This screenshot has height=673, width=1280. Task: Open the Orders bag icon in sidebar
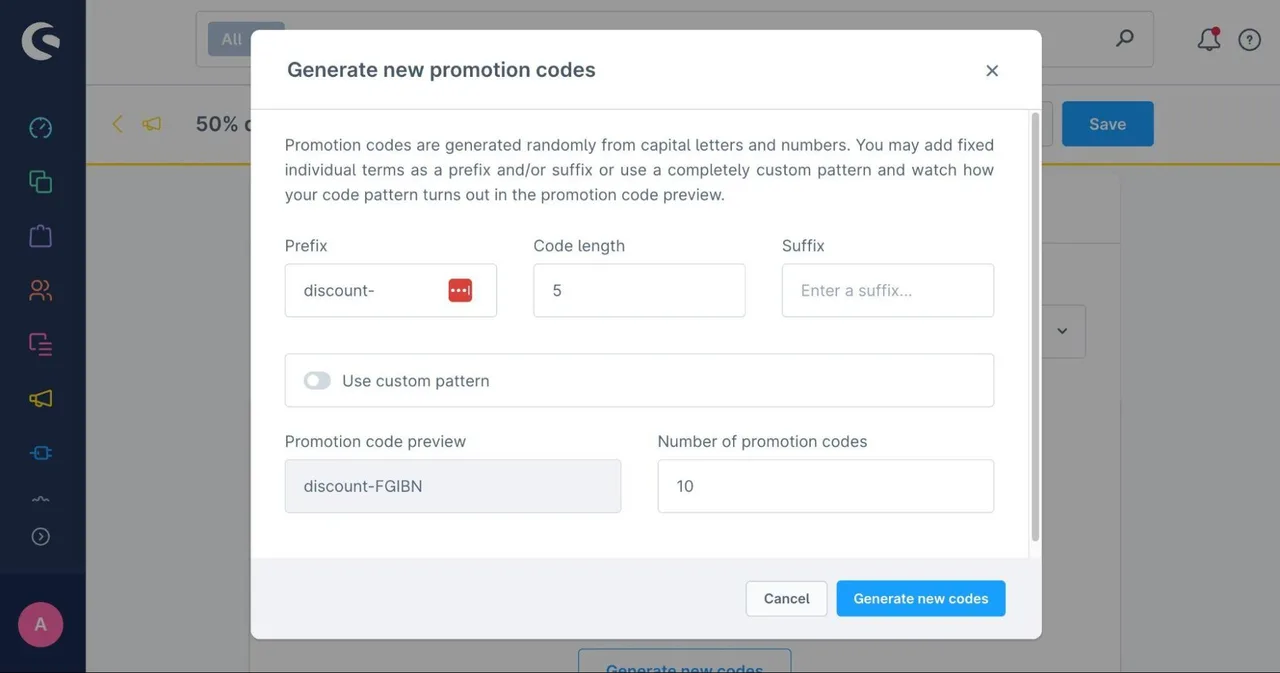pyautogui.click(x=40, y=236)
